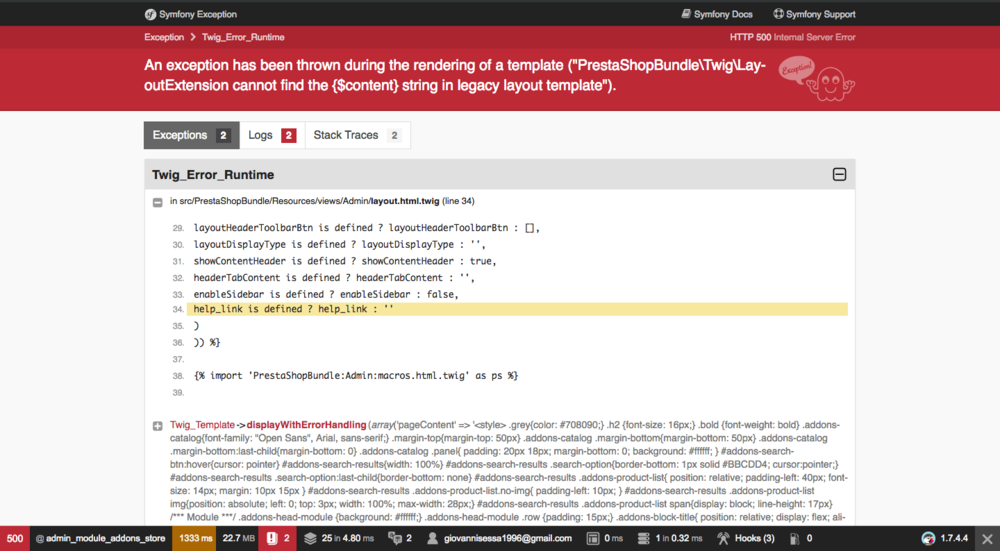Click the Twig_Template class name

pyautogui.click(x=202, y=425)
